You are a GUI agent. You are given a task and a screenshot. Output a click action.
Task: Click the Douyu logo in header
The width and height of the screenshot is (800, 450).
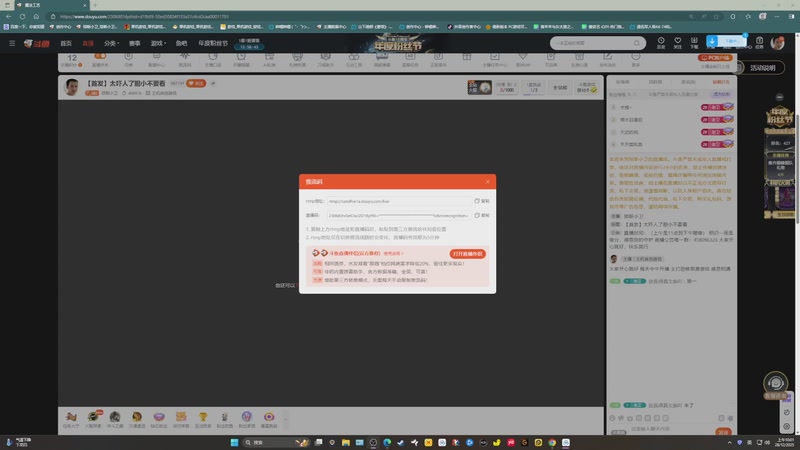[x=37, y=43]
